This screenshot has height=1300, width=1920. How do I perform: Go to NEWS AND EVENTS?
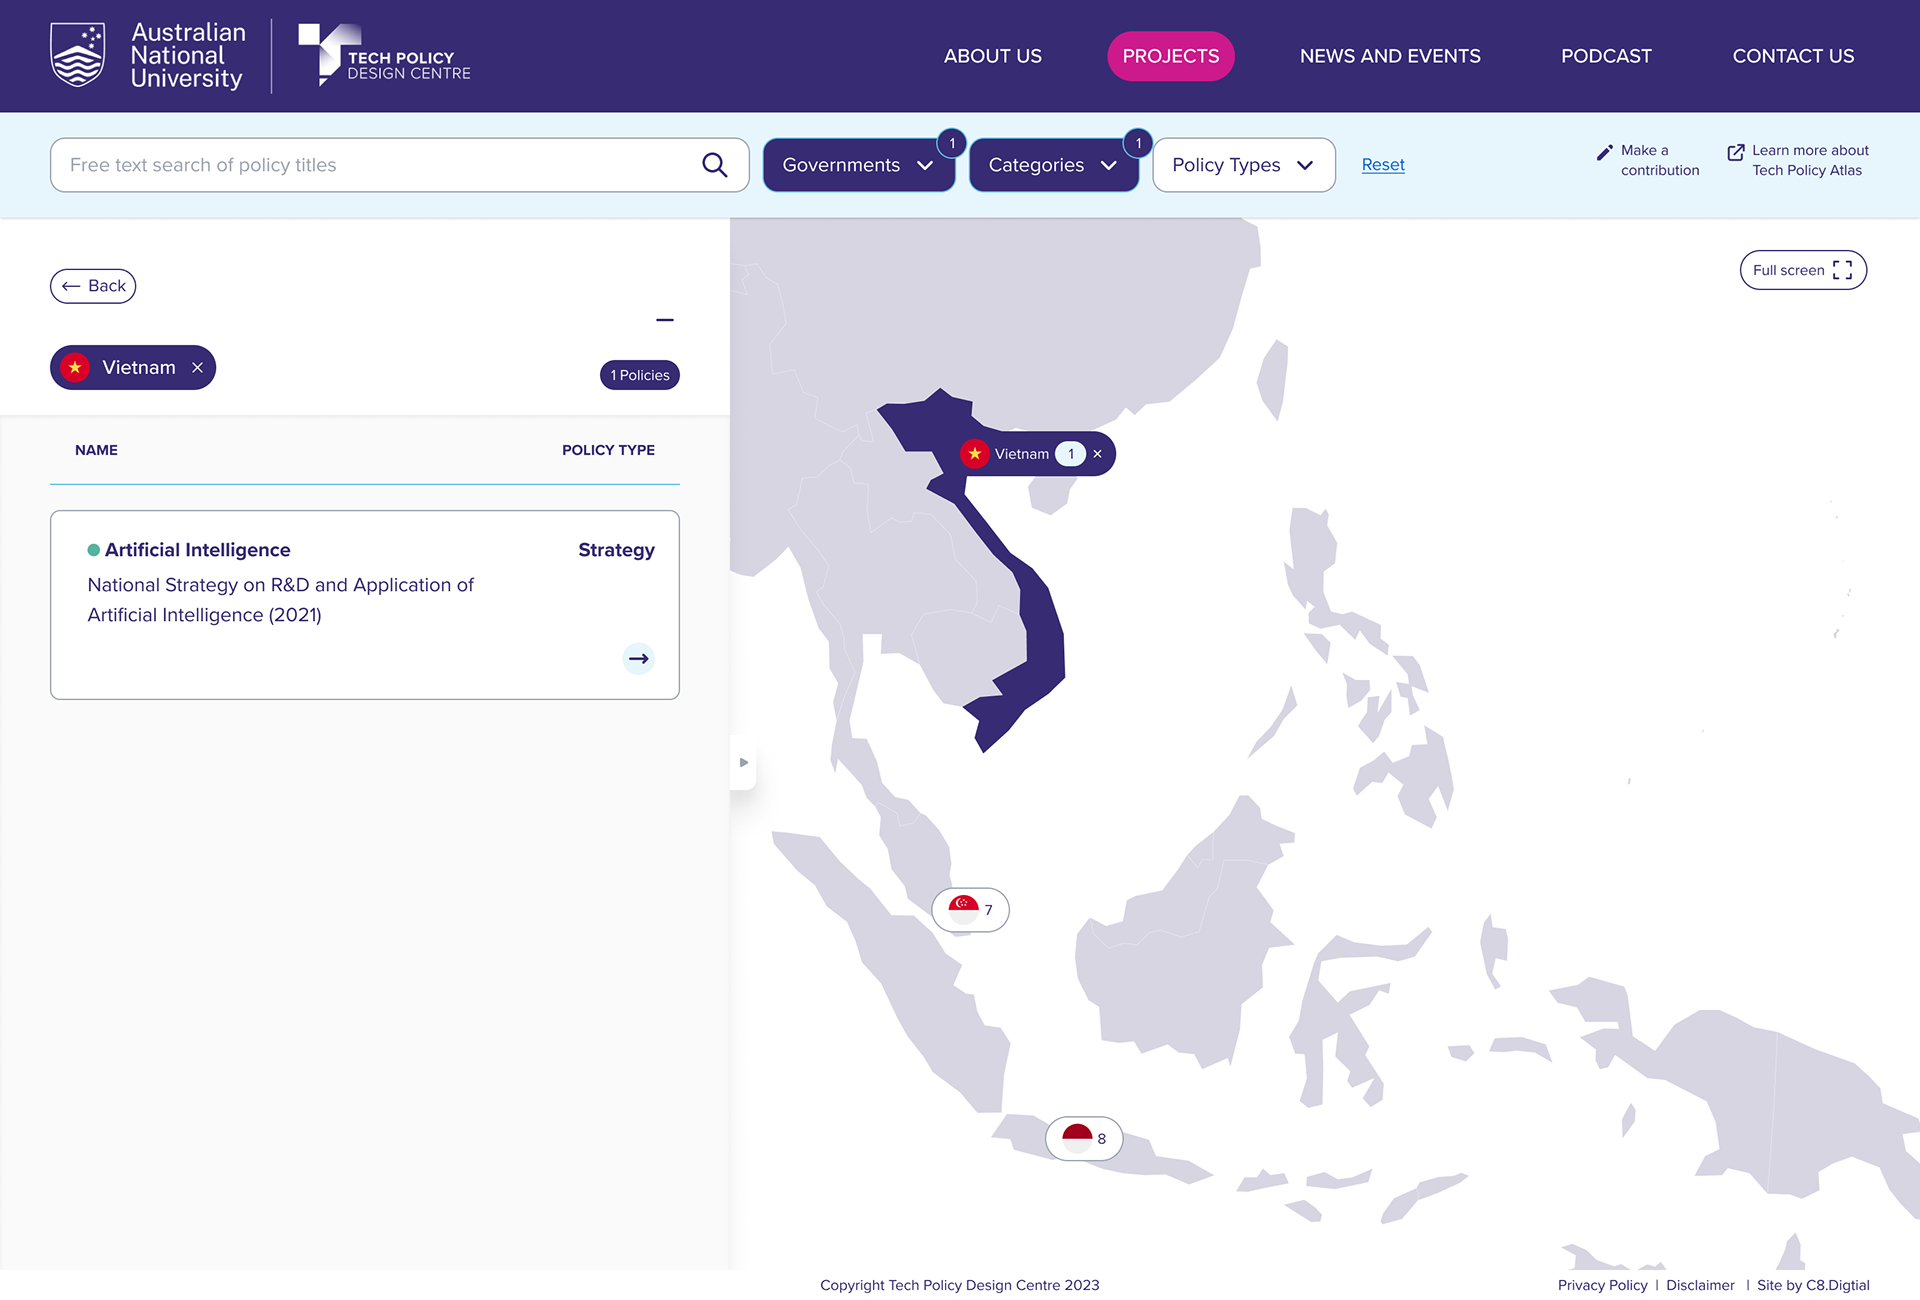click(1390, 56)
